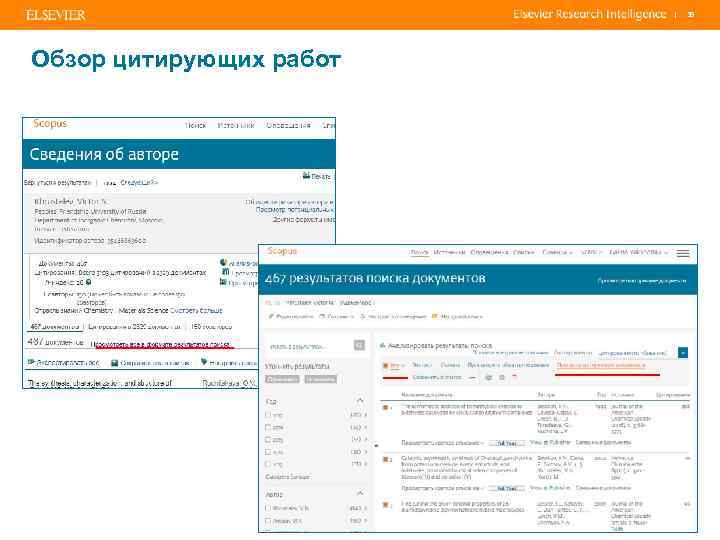Open the Lists menu in results window
Viewport: 720px width, 540px height.
[x=524, y=252]
